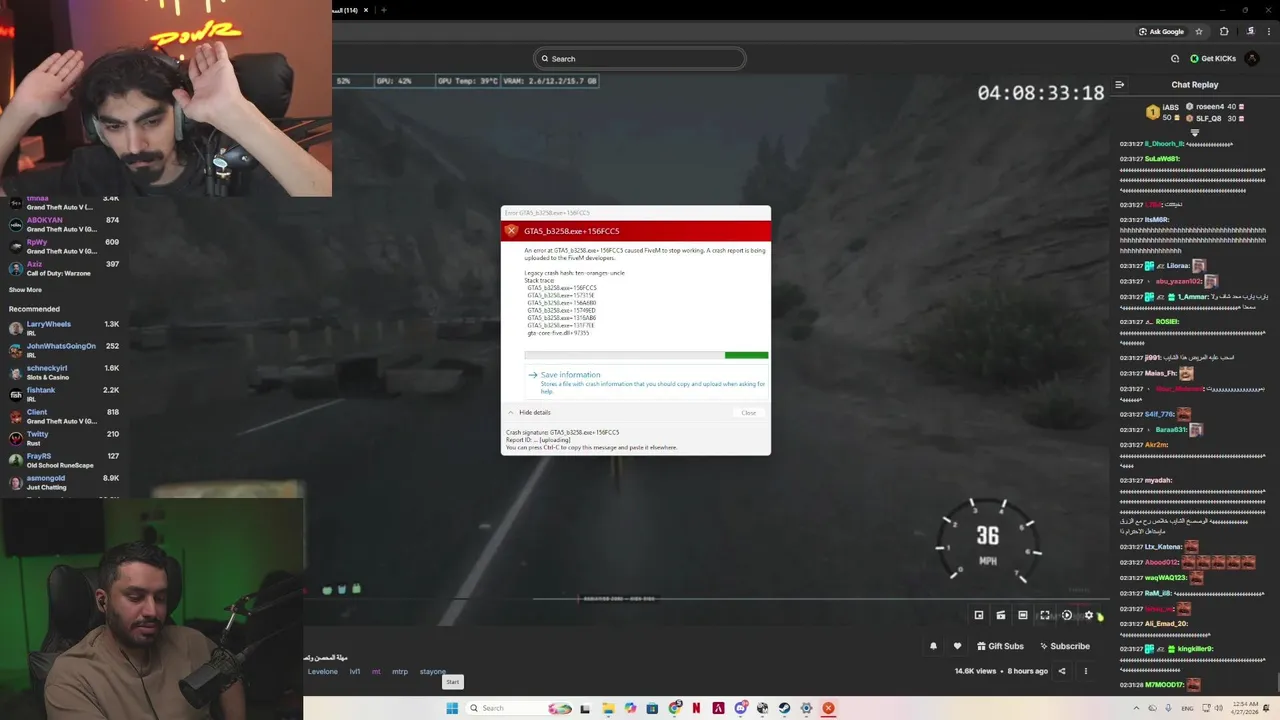
Task: Click Close button in crash dialog
Action: coord(749,412)
